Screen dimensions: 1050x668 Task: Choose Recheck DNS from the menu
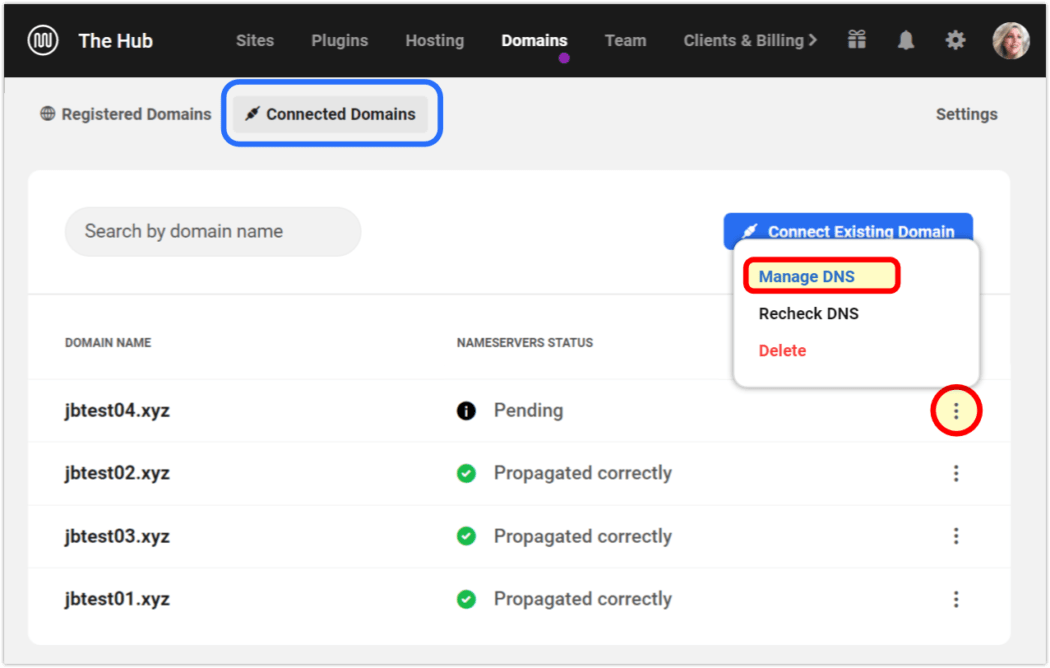coord(808,313)
